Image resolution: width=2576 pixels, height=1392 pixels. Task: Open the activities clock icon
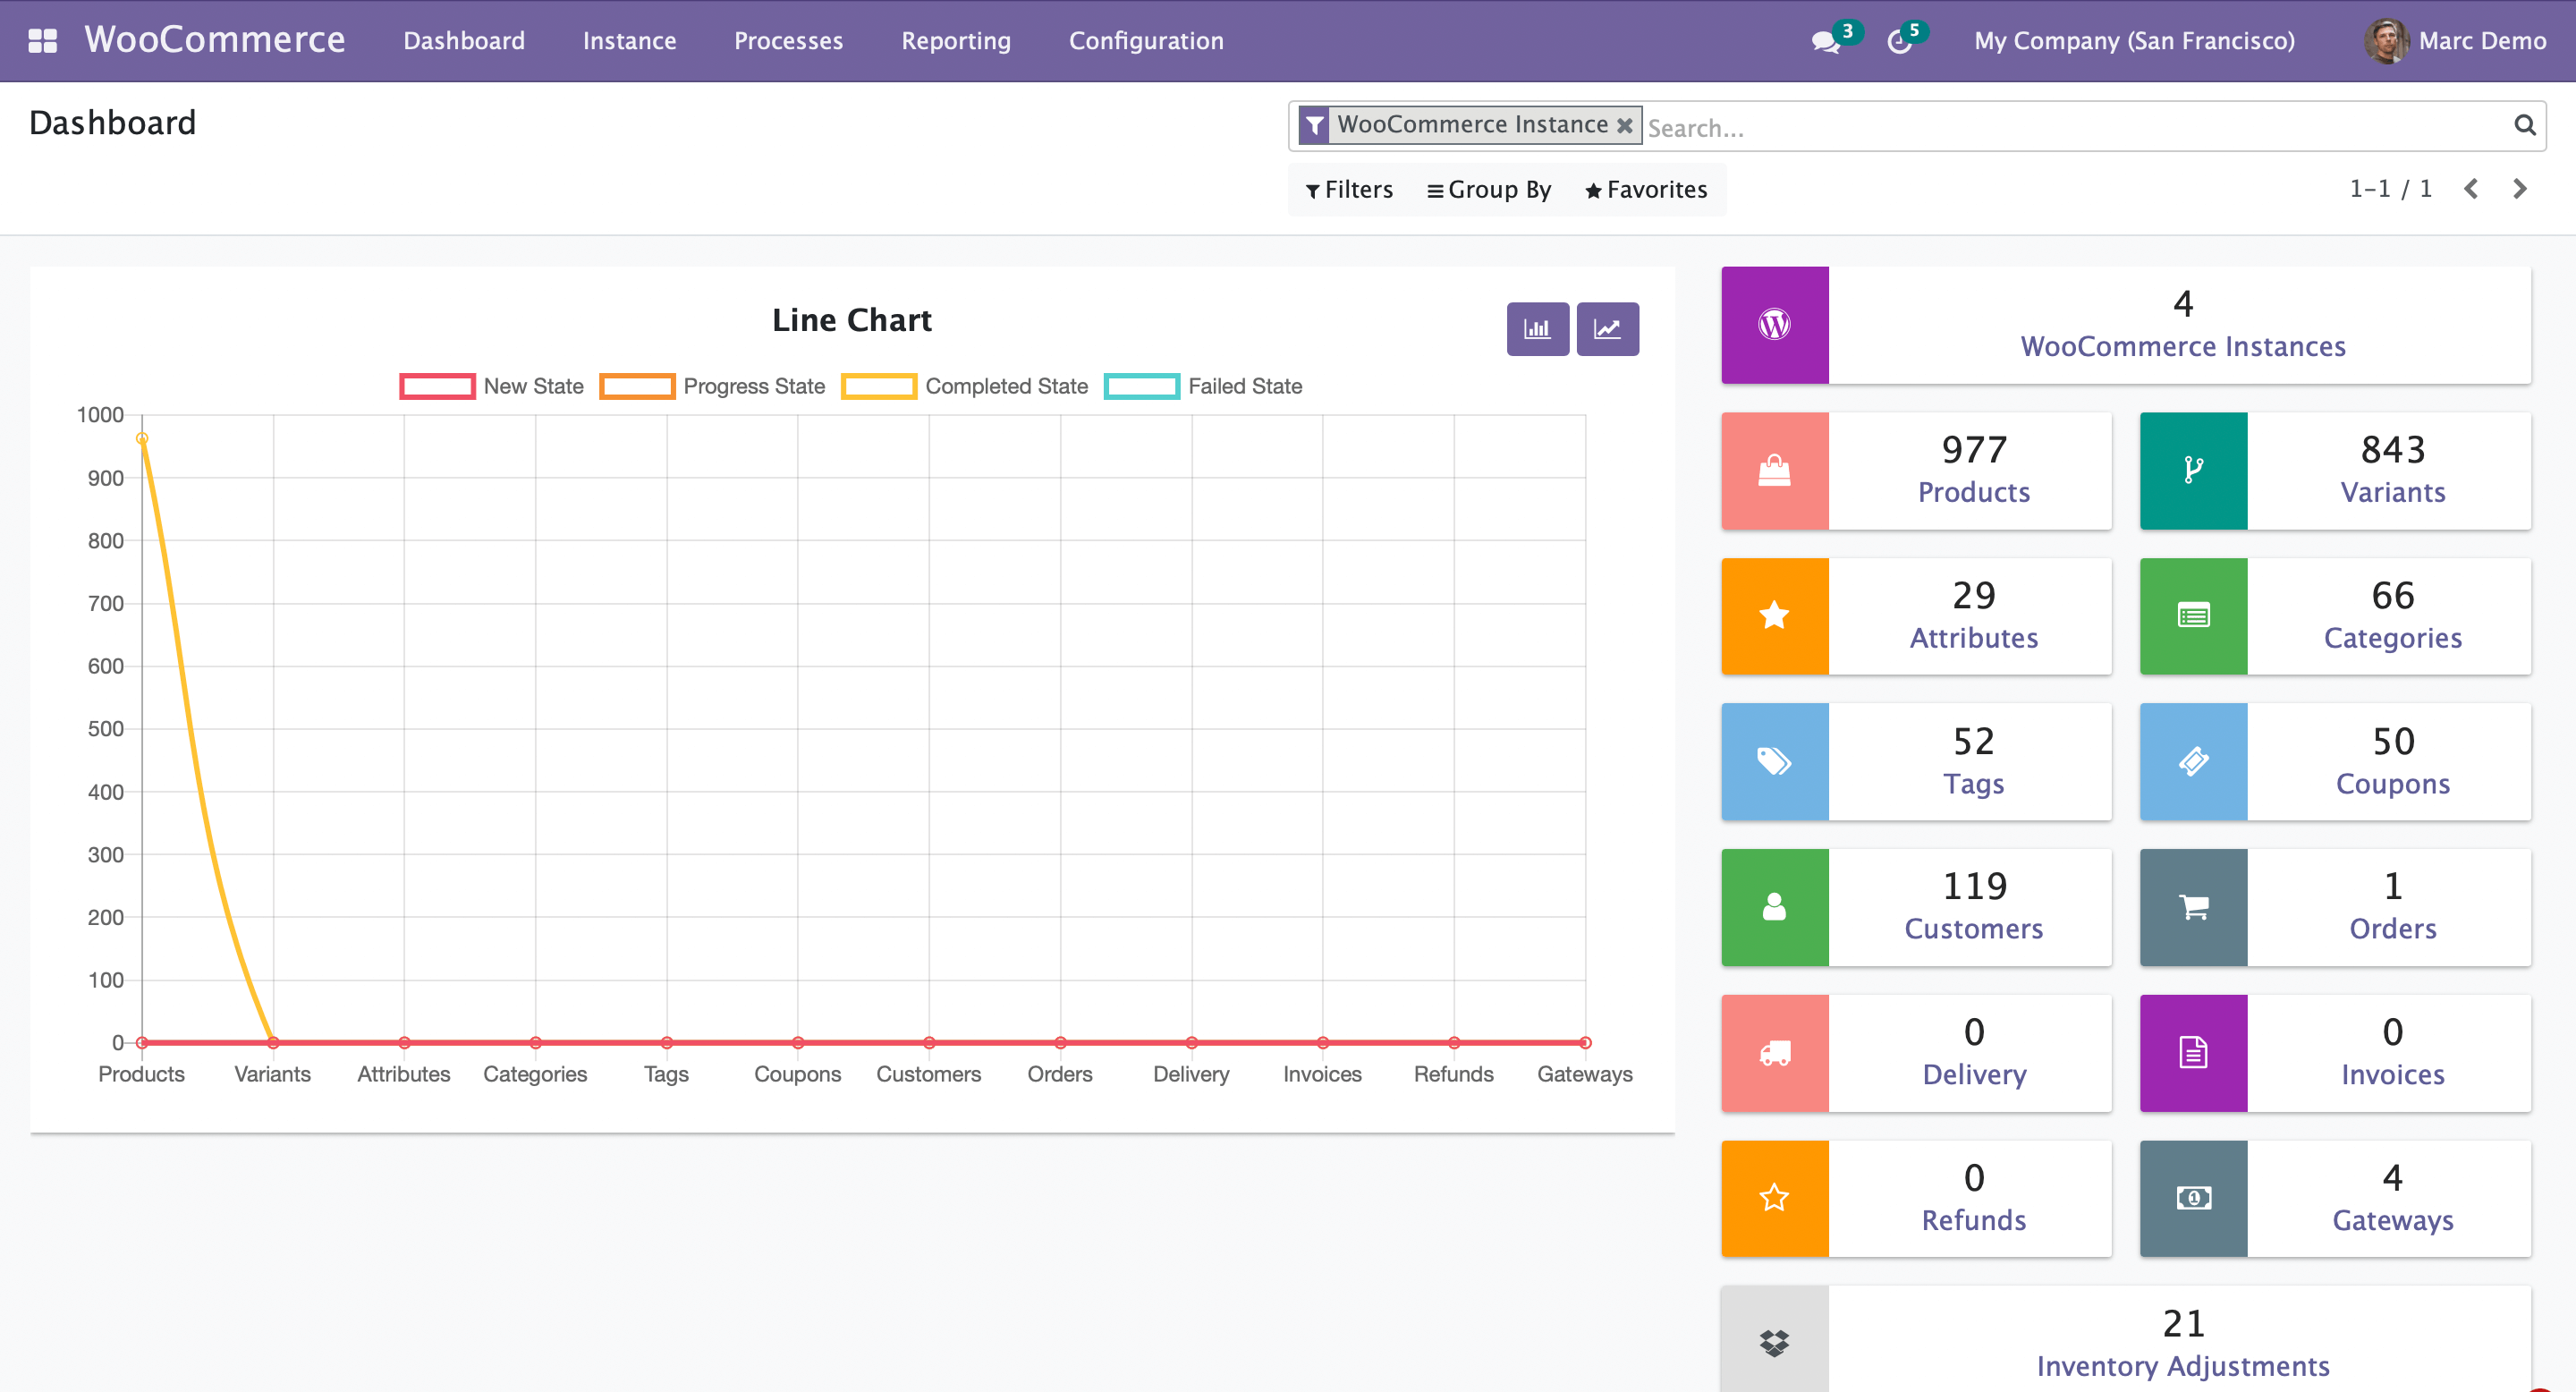(x=1899, y=41)
